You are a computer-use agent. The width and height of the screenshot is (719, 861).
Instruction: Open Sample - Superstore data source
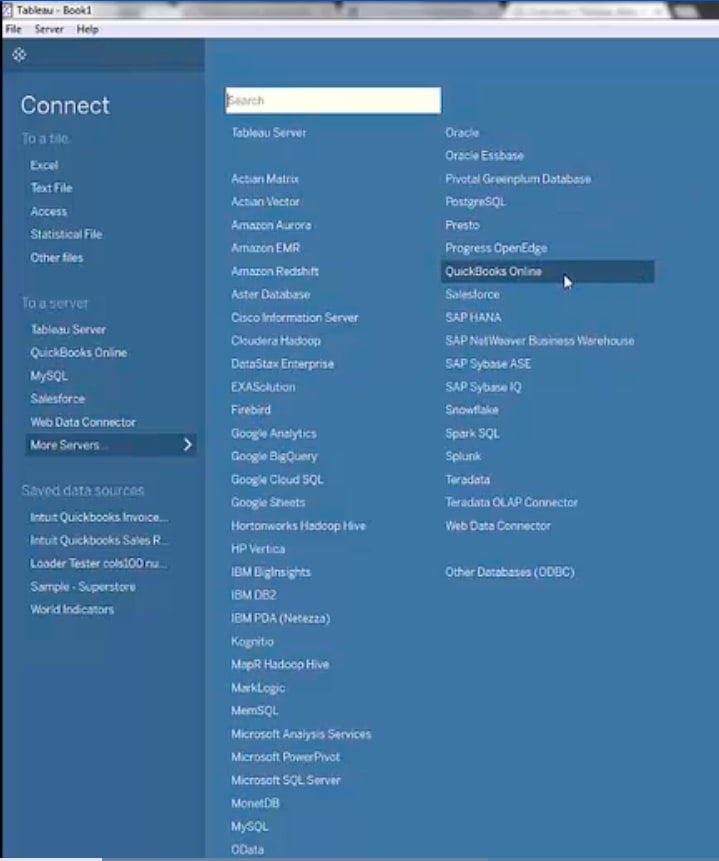(x=83, y=586)
